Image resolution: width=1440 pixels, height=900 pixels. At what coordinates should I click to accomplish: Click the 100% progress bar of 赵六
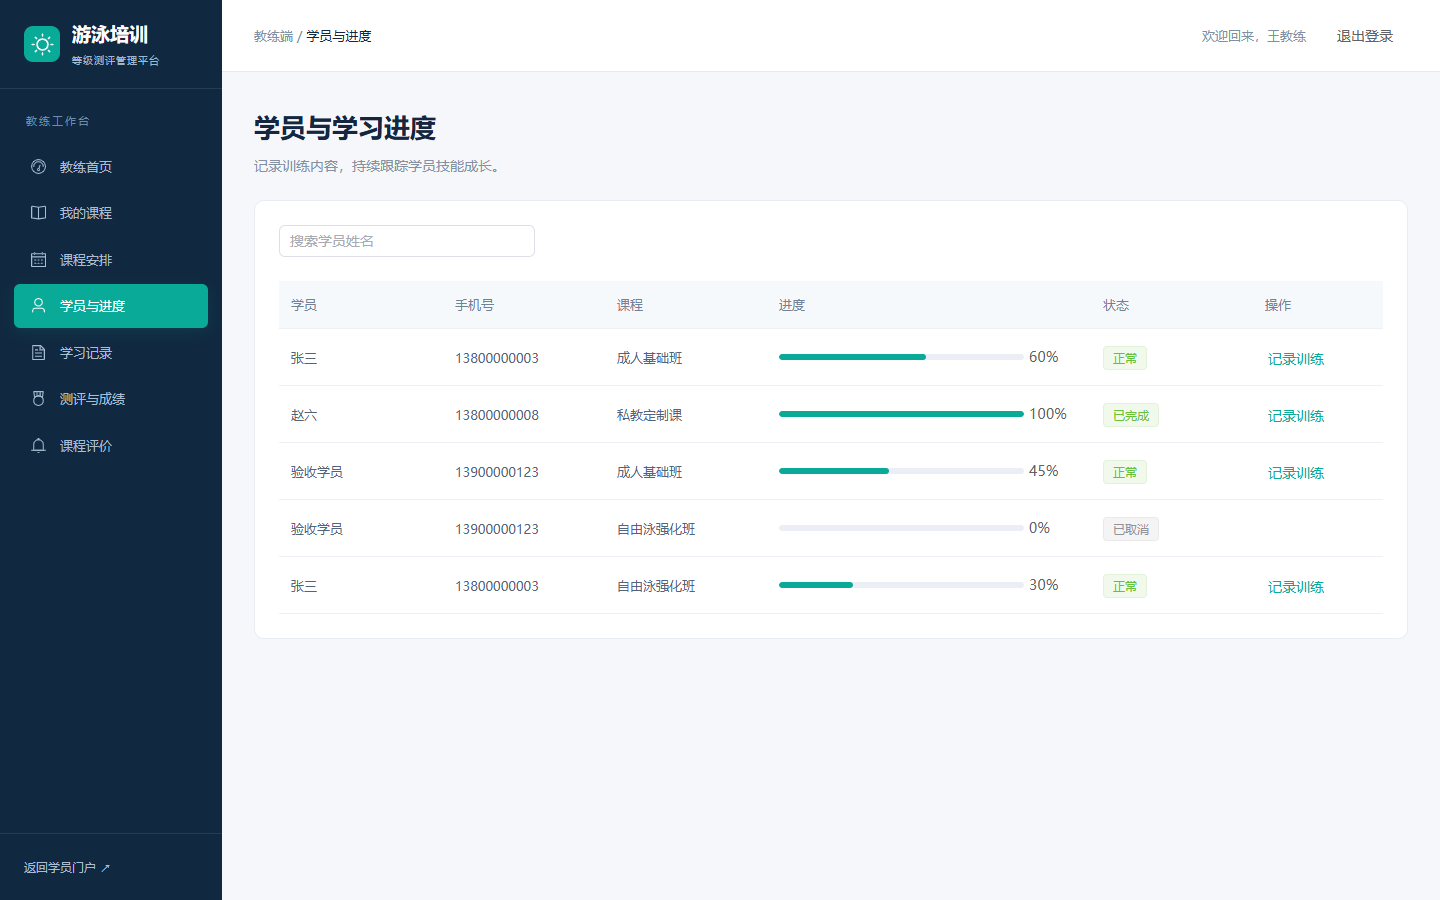901,414
